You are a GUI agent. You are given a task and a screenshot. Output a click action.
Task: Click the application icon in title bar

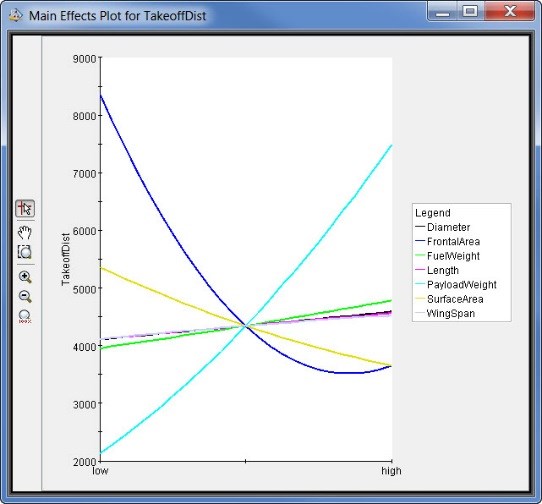15,15
